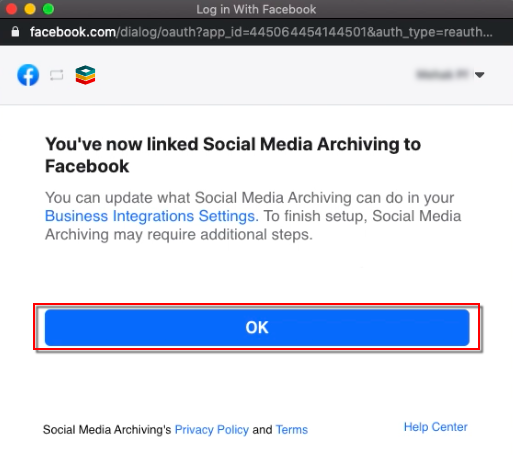Screen dimensions: 513x455
Task: Click "Social Media Archiving's" footer text
Action: coord(107,430)
